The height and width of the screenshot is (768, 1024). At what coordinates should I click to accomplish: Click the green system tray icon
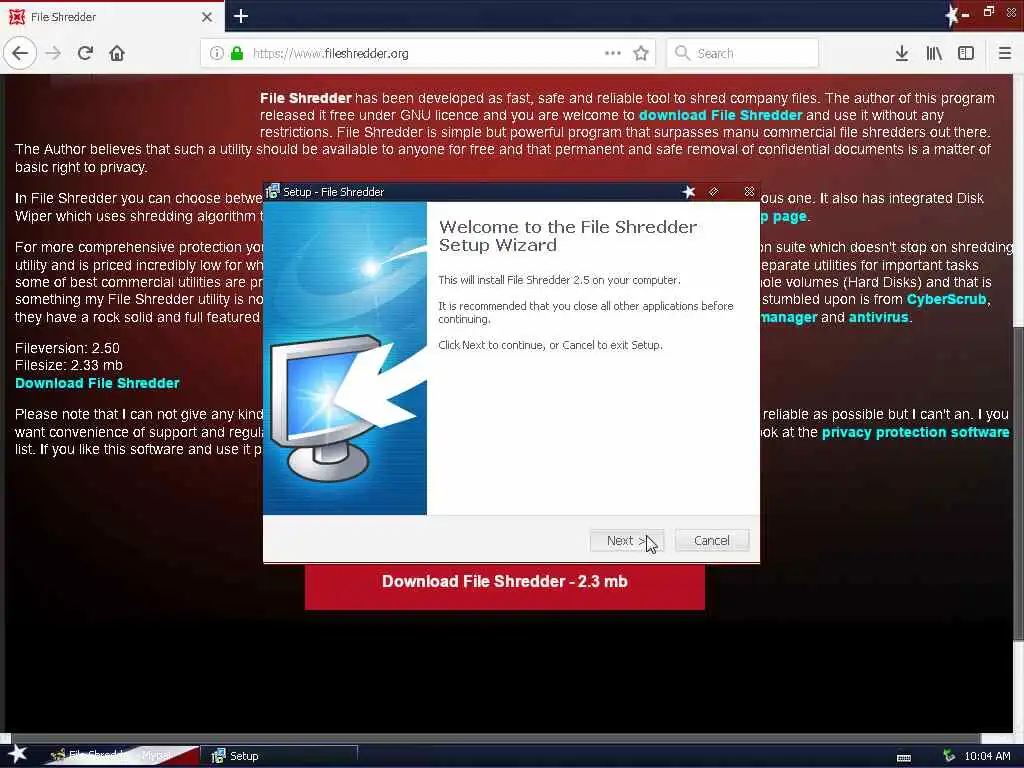coord(949,756)
